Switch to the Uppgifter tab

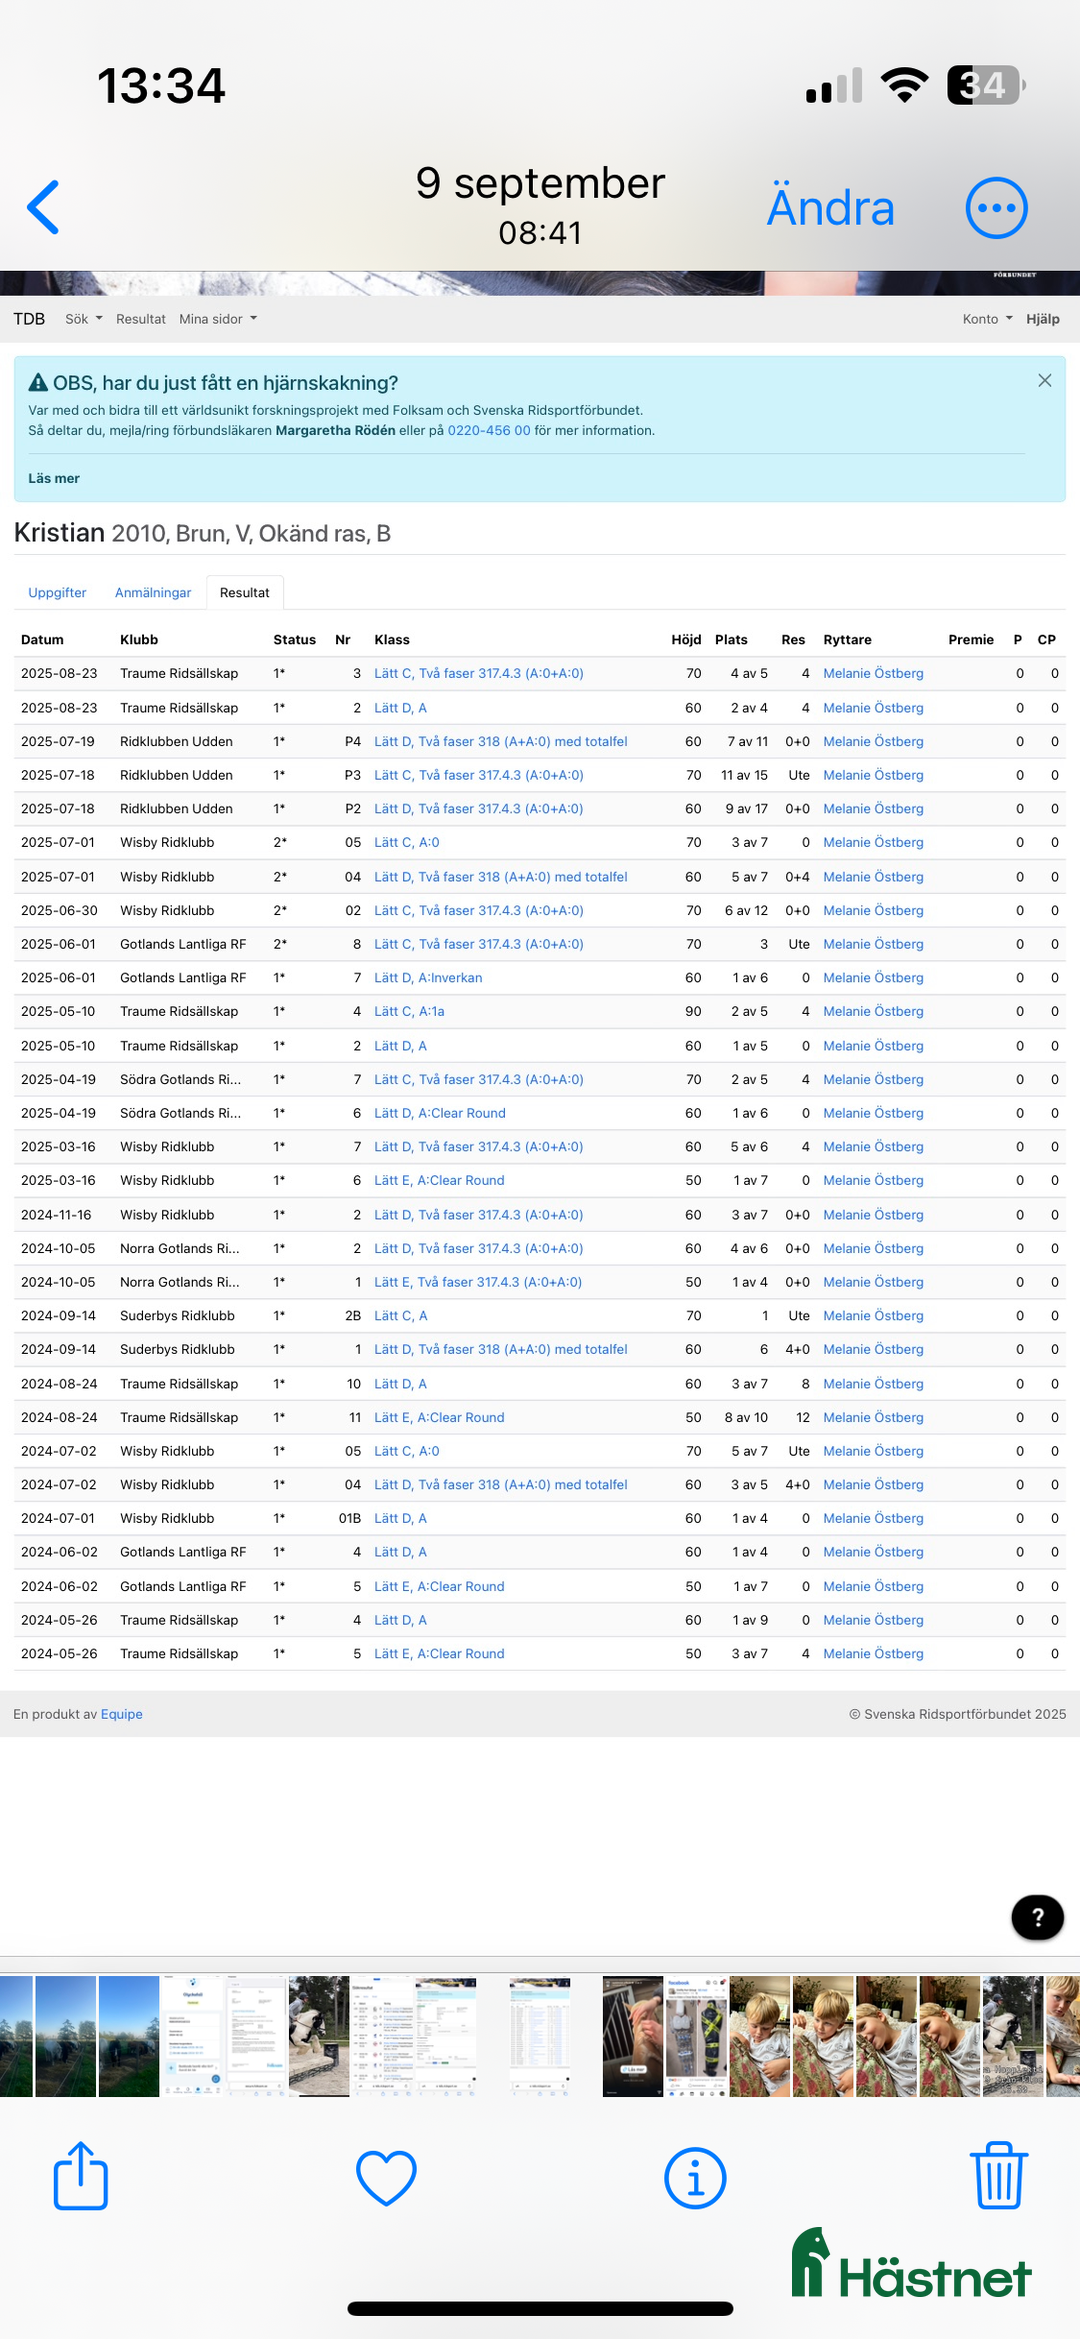57,593
